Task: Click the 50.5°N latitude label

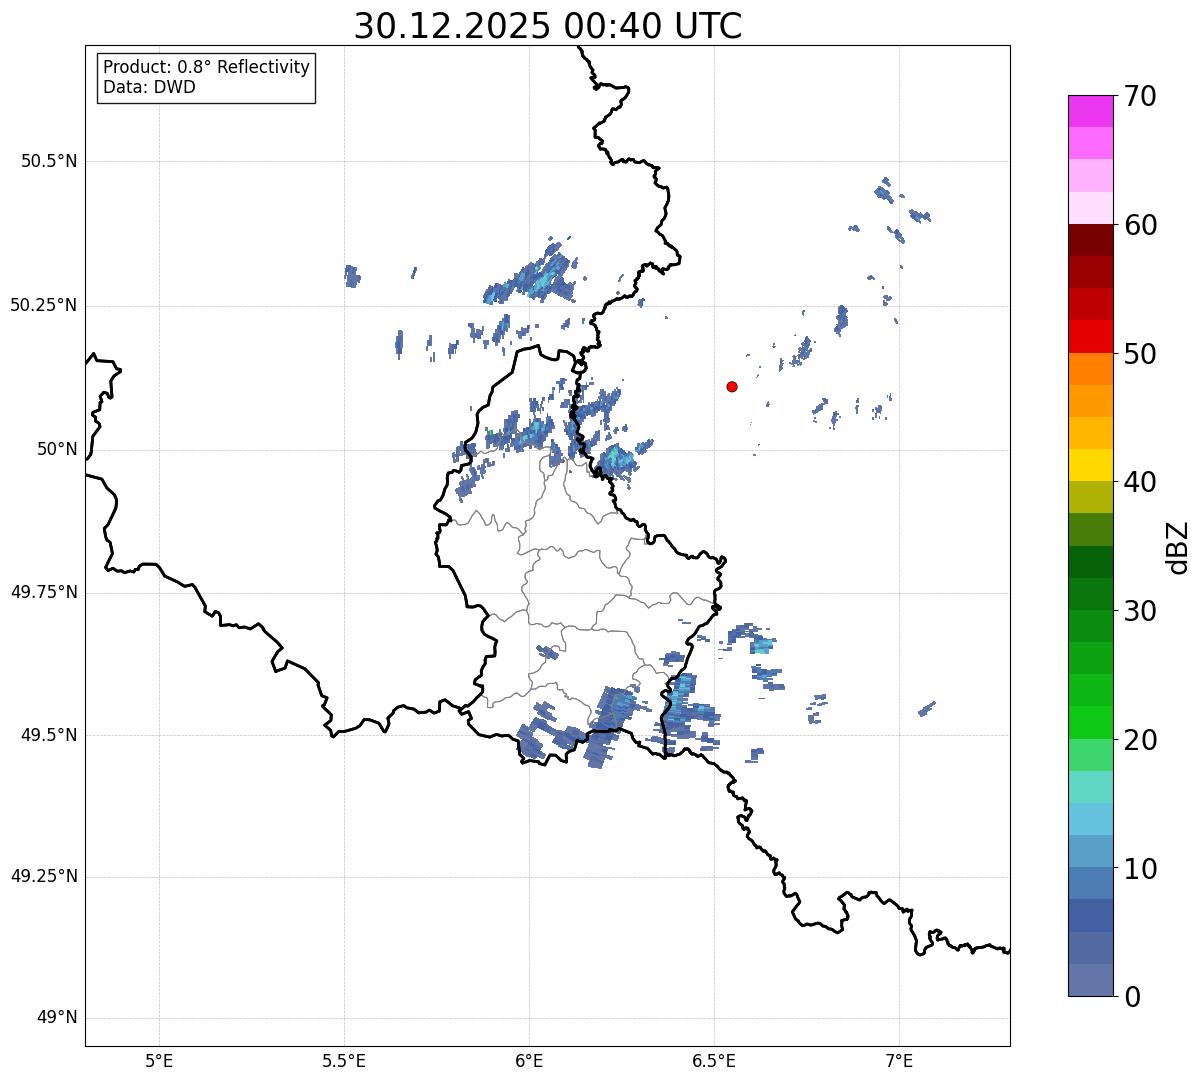Action: (x=49, y=161)
